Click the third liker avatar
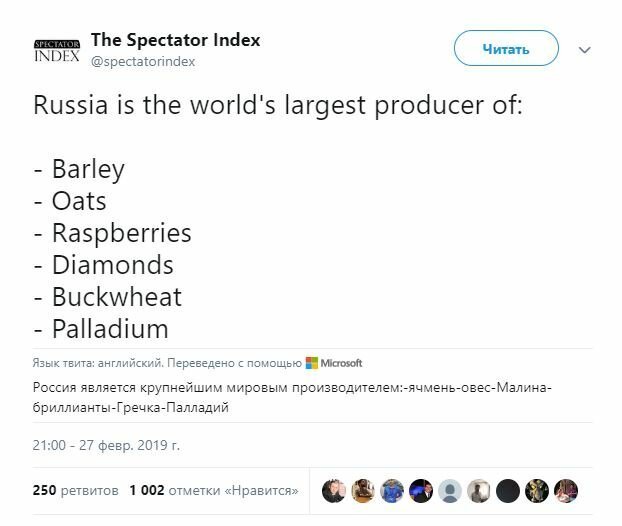622x526 pixels. (392, 490)
